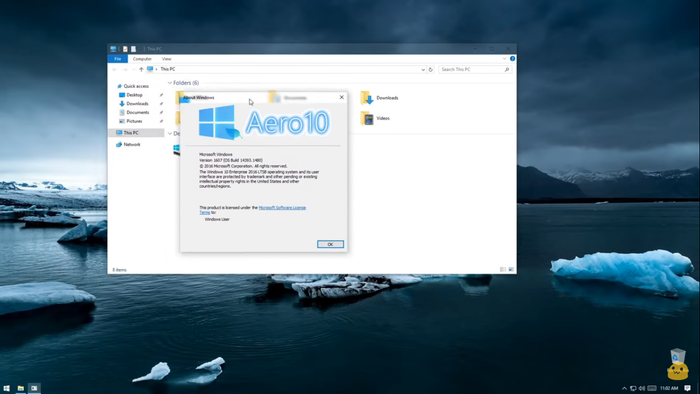
Task: Click File Explorer on the taskbar
Action: pos(21,388)
